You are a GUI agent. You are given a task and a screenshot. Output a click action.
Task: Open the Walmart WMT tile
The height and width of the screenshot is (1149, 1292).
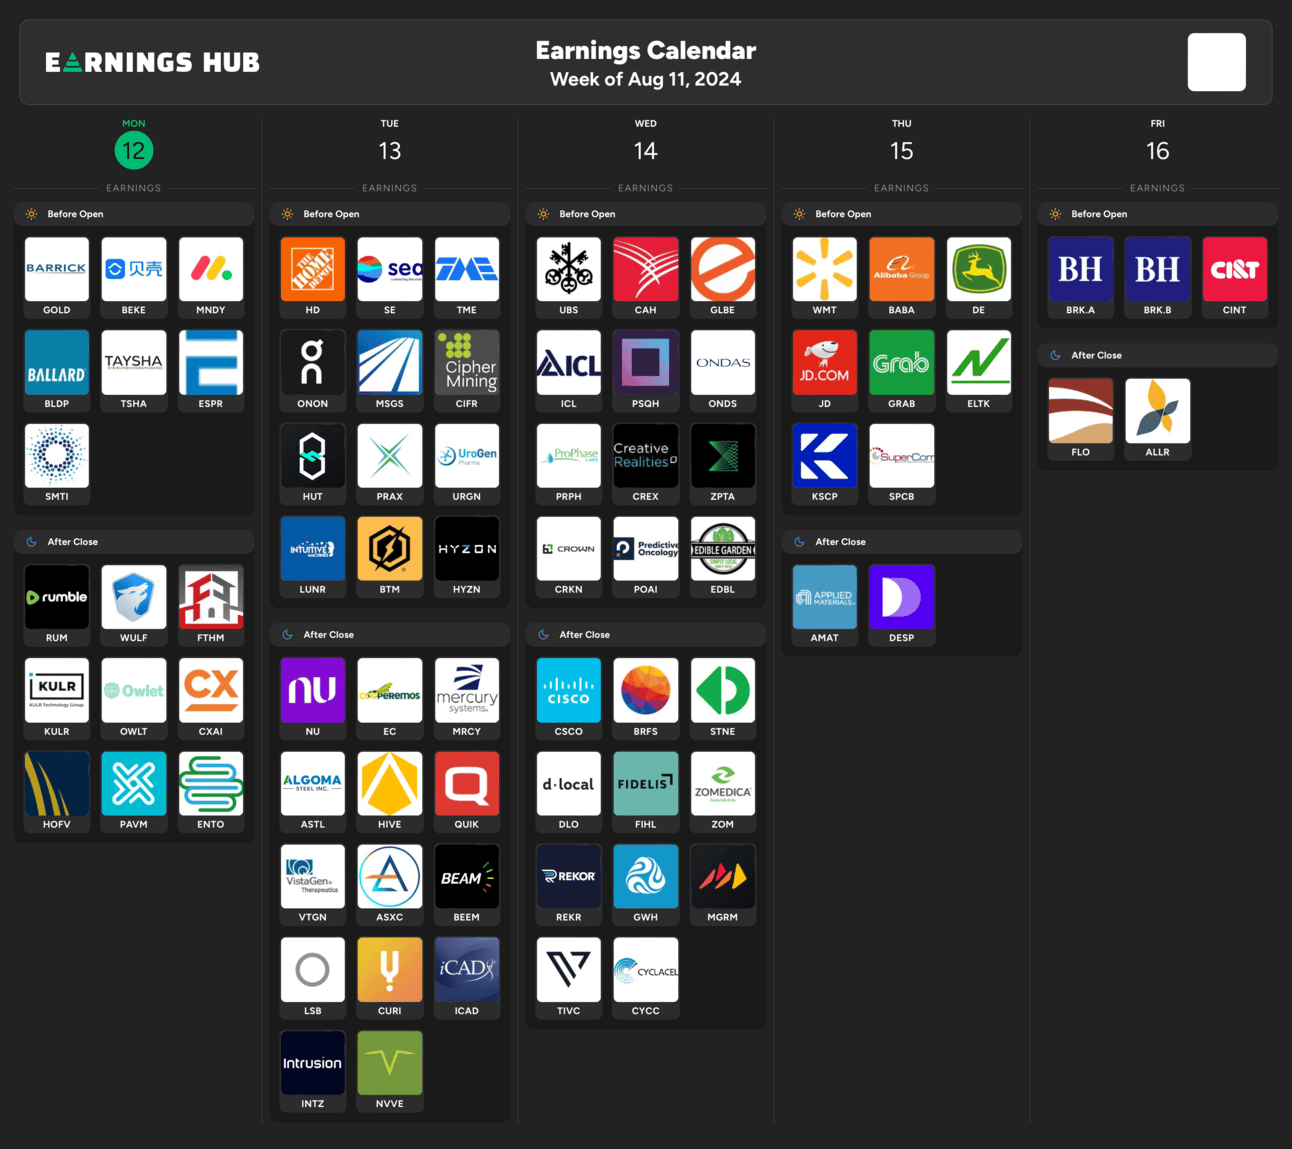coord(825,277)
